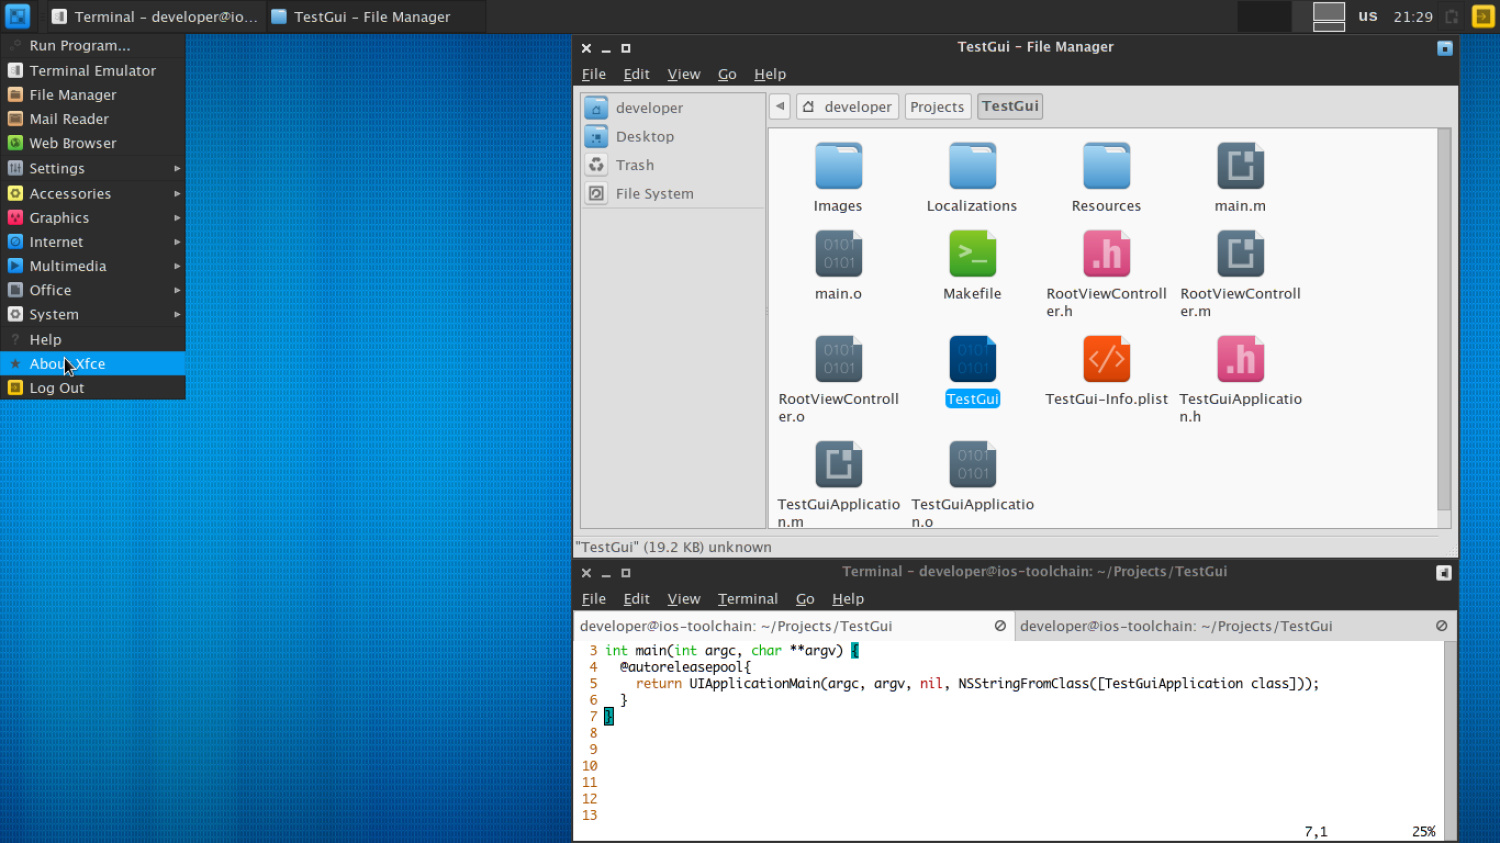Viewport: 1500px width, 843px height.
Task: Select the RootViewController.o file icon
Action: 838,359
